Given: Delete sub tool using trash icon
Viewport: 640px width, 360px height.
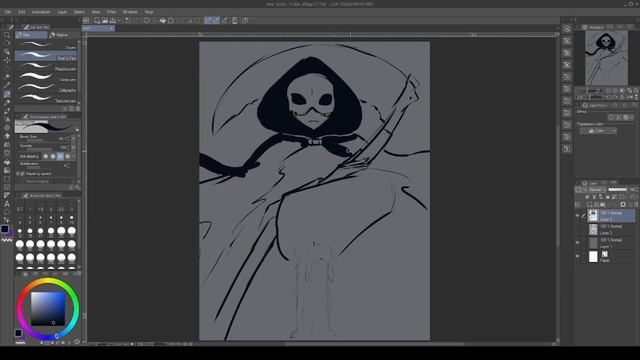Looking at the screenshot, I should pyautogui.click(x=78, y=109).
